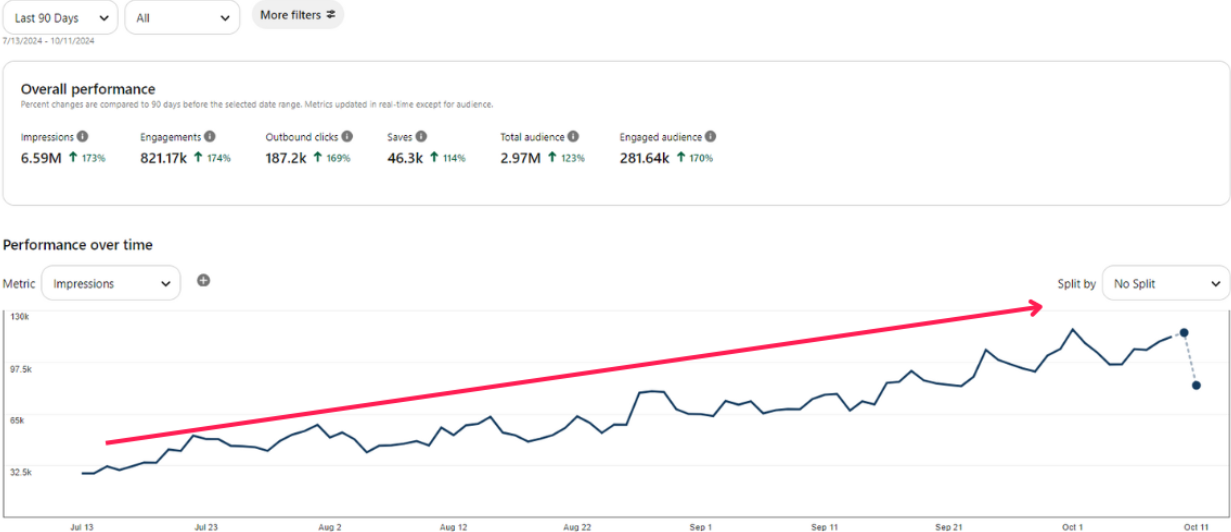Viewport: 1231px width, 532px height.
Task: Add another metric with the plus icon
Action: coord(203,280)
